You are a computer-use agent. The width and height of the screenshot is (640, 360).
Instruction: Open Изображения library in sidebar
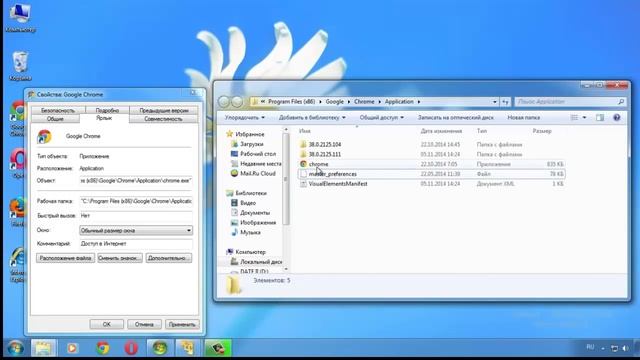point(258,222)
